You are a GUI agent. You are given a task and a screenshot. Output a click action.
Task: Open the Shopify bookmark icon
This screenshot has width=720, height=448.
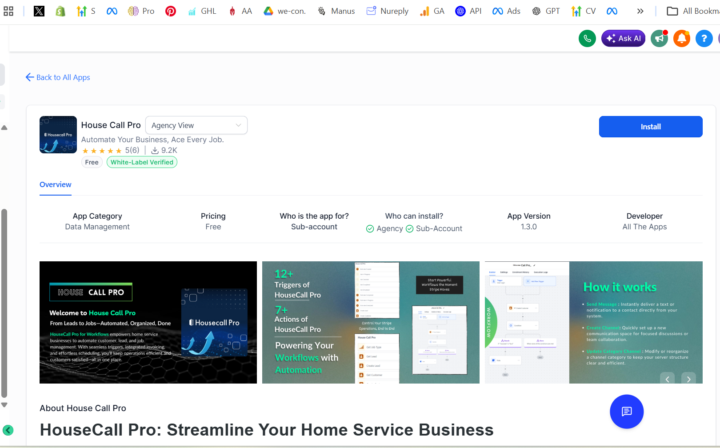pos(60,11)
